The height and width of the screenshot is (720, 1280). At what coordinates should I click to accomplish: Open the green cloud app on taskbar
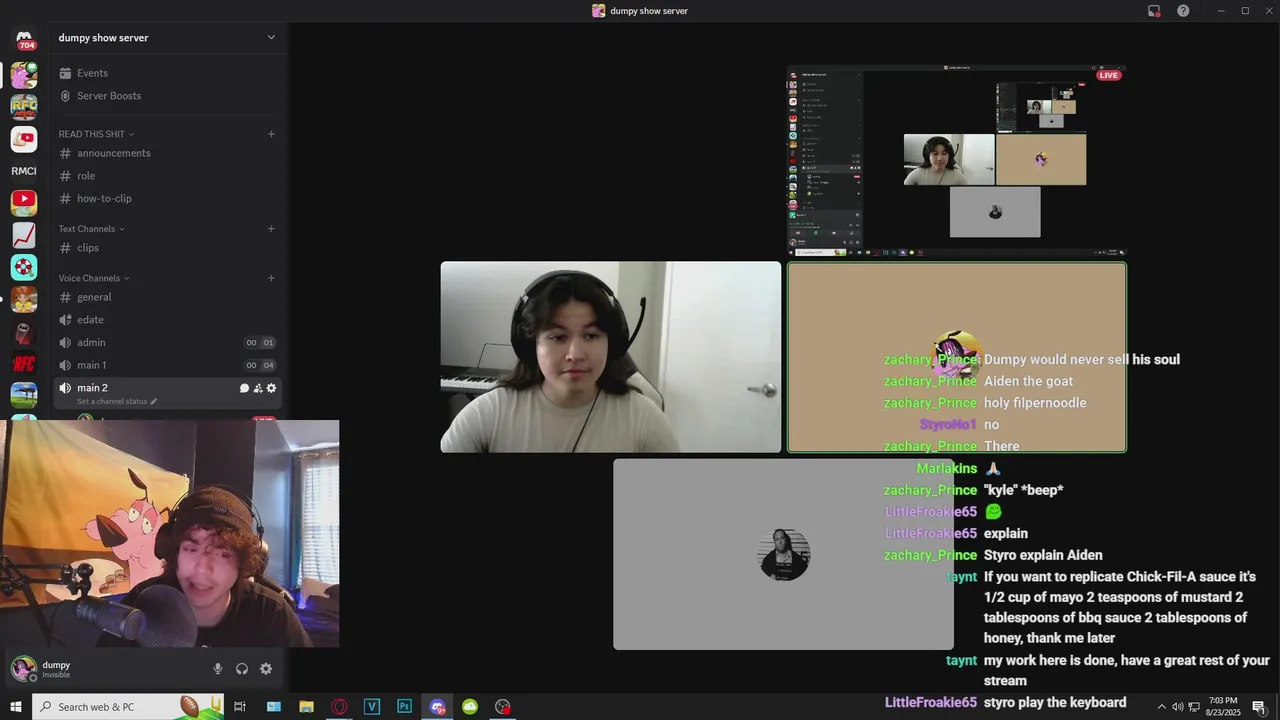[x=470, y=706]
